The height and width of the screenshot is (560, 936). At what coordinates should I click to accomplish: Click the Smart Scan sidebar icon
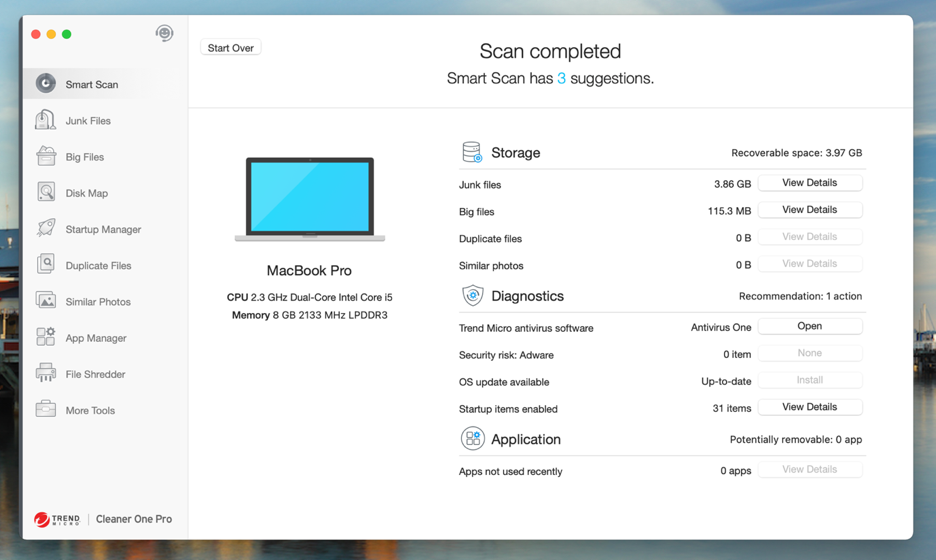point(46,84)
